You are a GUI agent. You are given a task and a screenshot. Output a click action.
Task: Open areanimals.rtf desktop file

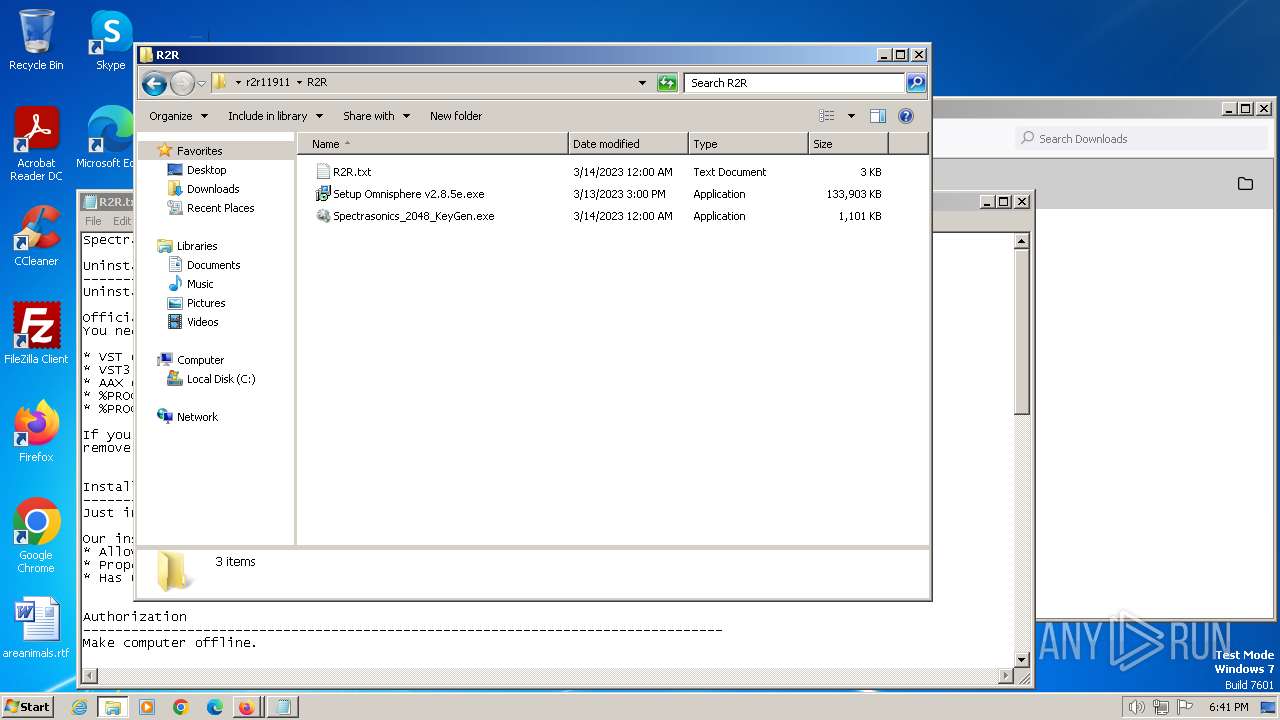pos(36,628)
